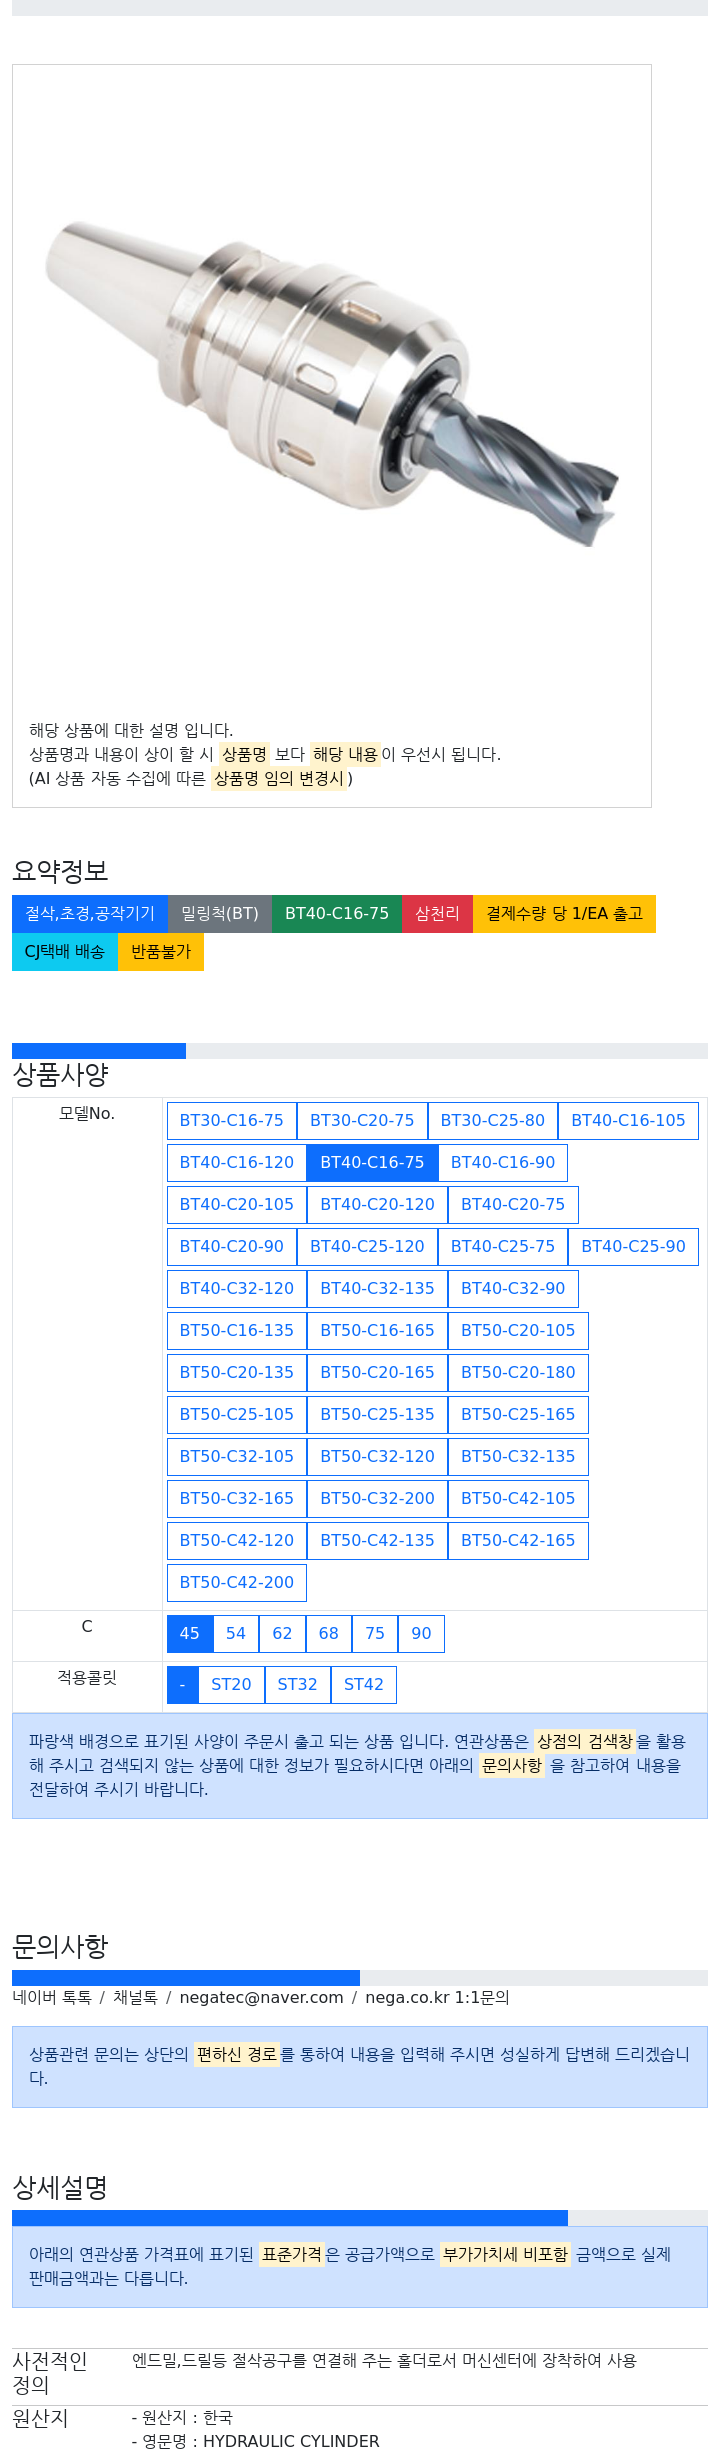Viewport: 720px width, 2454px height.
Task: Choose ST42 collet option
Action: tap(364, 1685)
